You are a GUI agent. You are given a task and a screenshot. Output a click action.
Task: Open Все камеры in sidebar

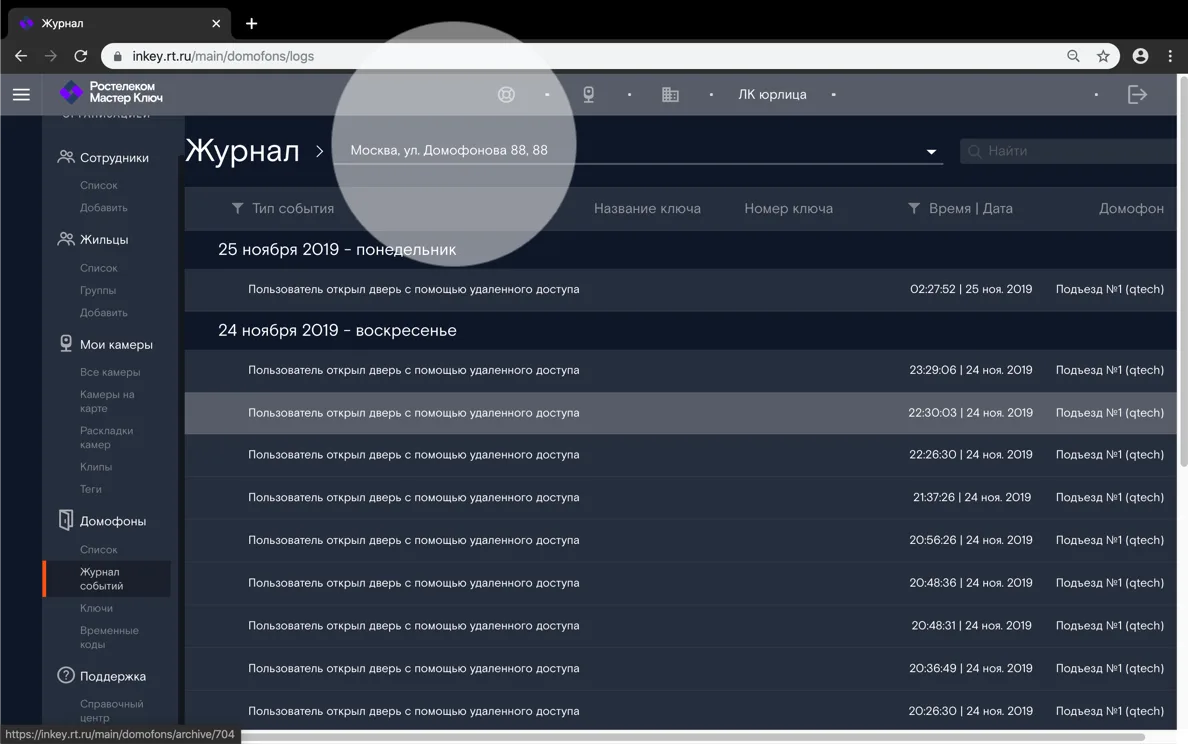[110, 372]
